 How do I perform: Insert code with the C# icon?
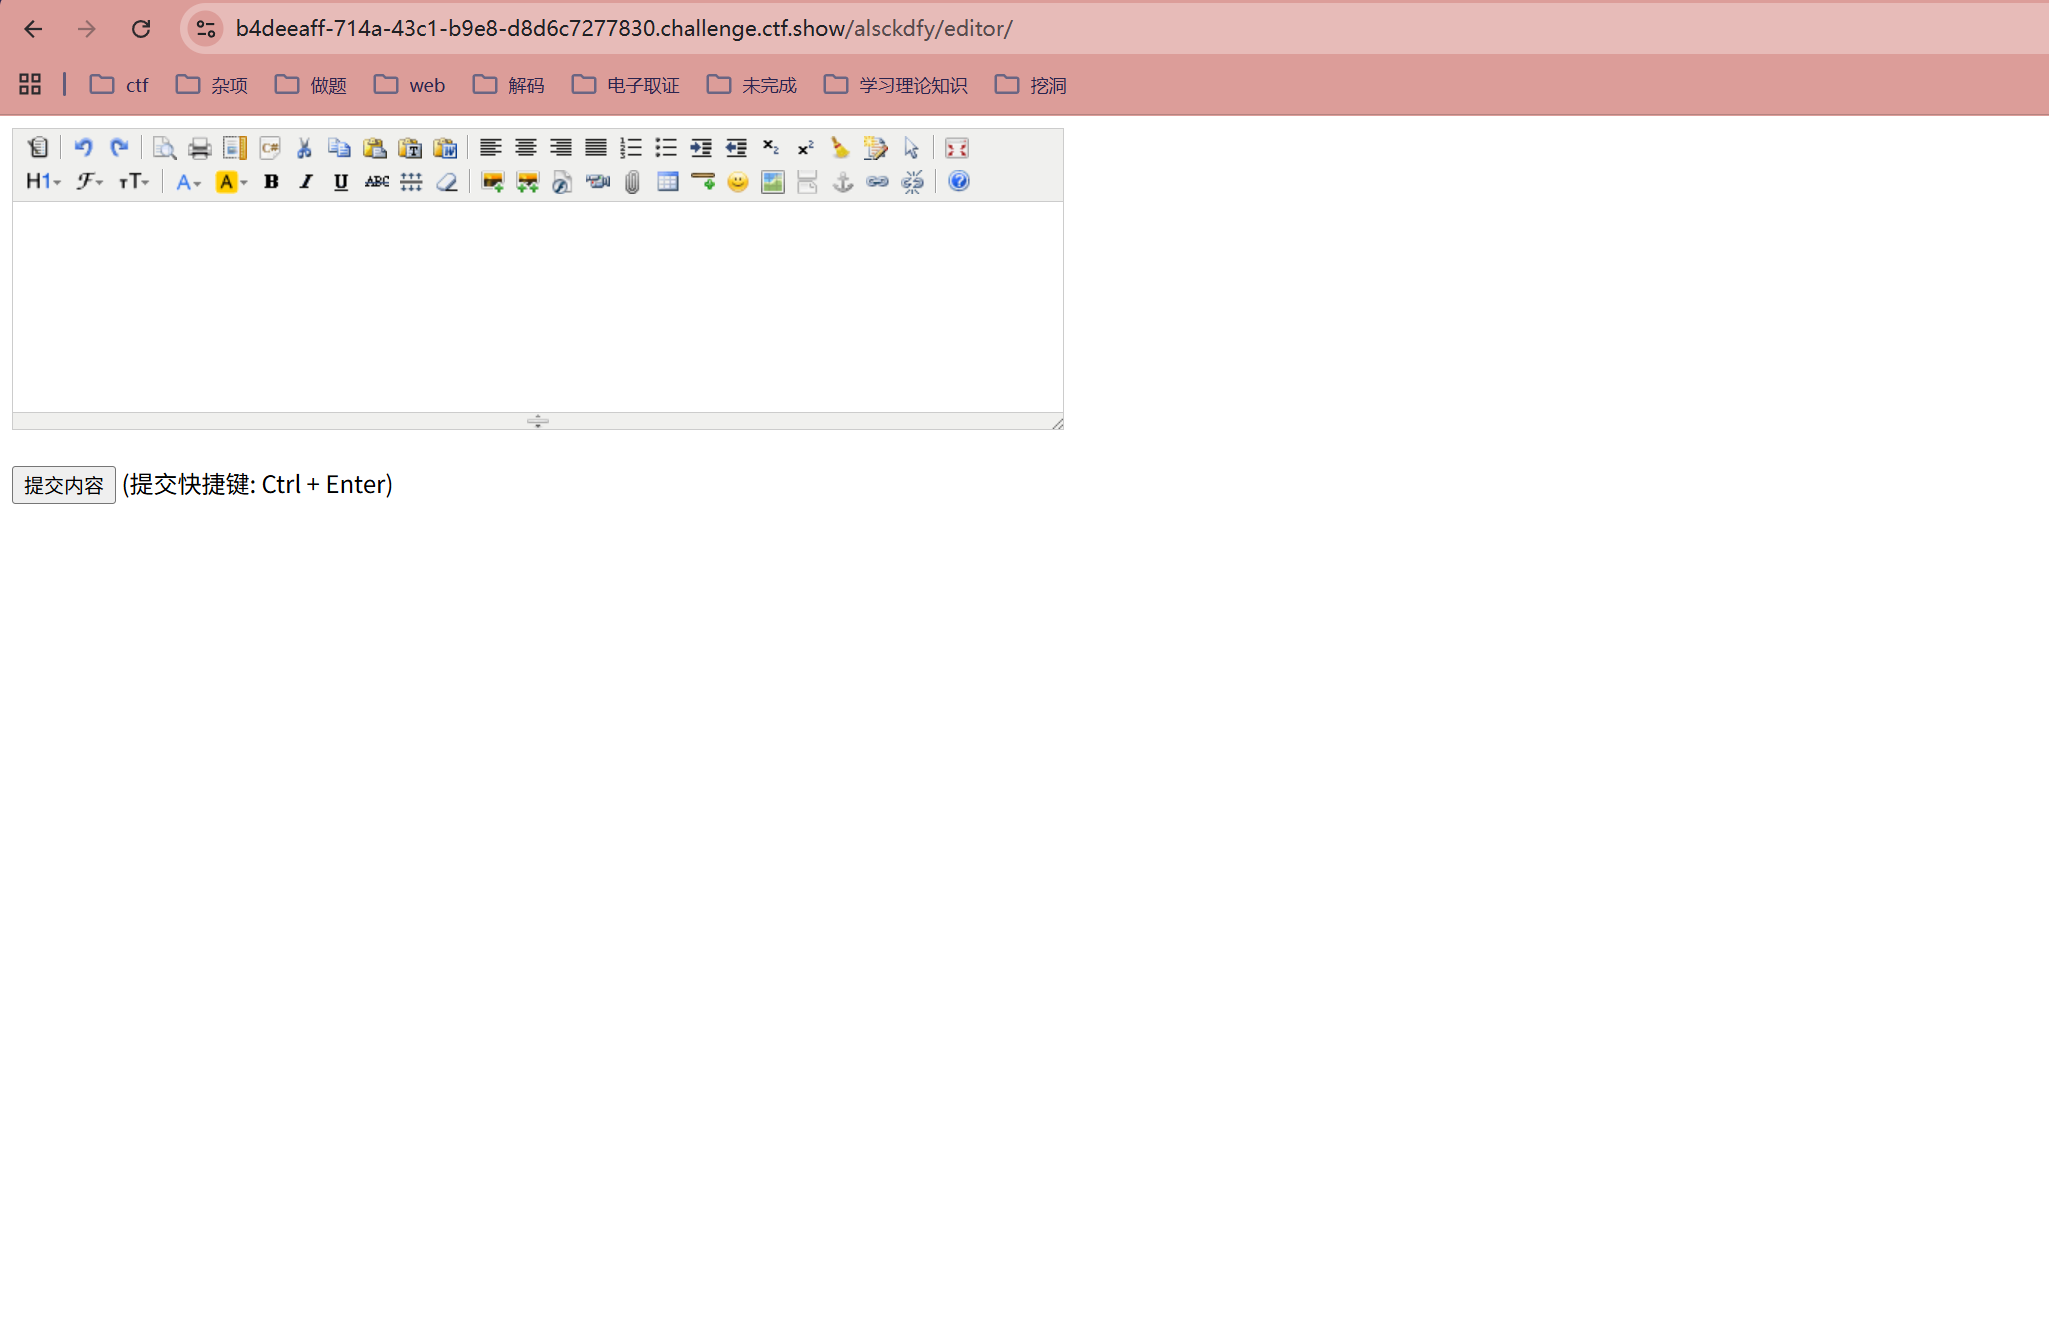coord(269,148)
